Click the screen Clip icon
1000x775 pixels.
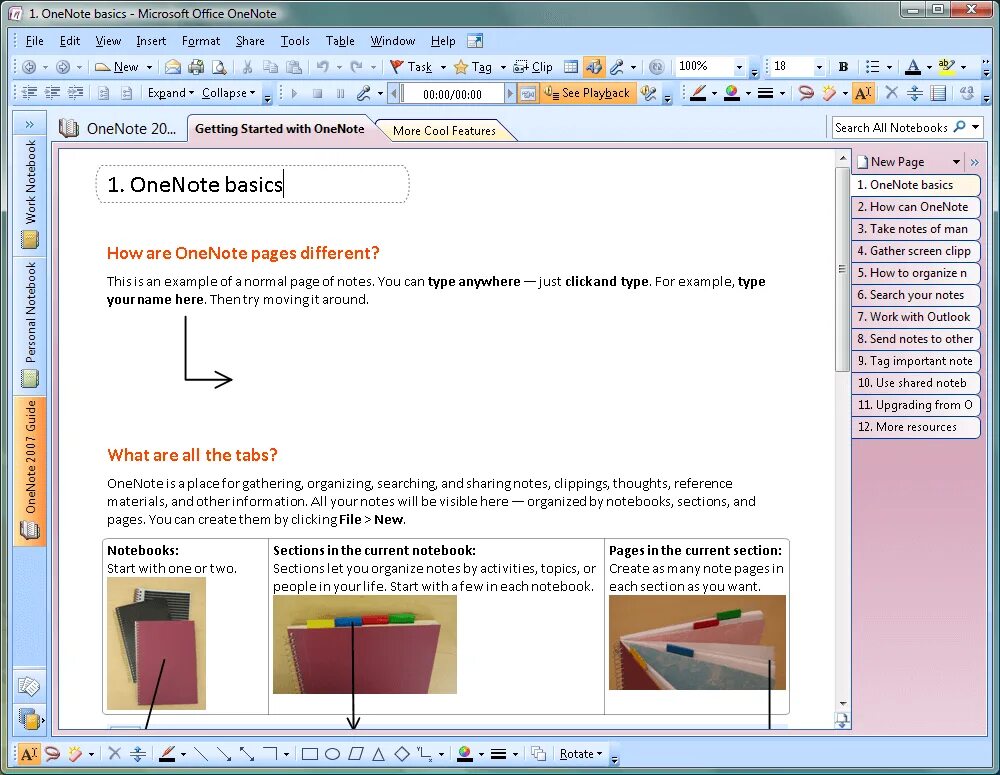521,67
